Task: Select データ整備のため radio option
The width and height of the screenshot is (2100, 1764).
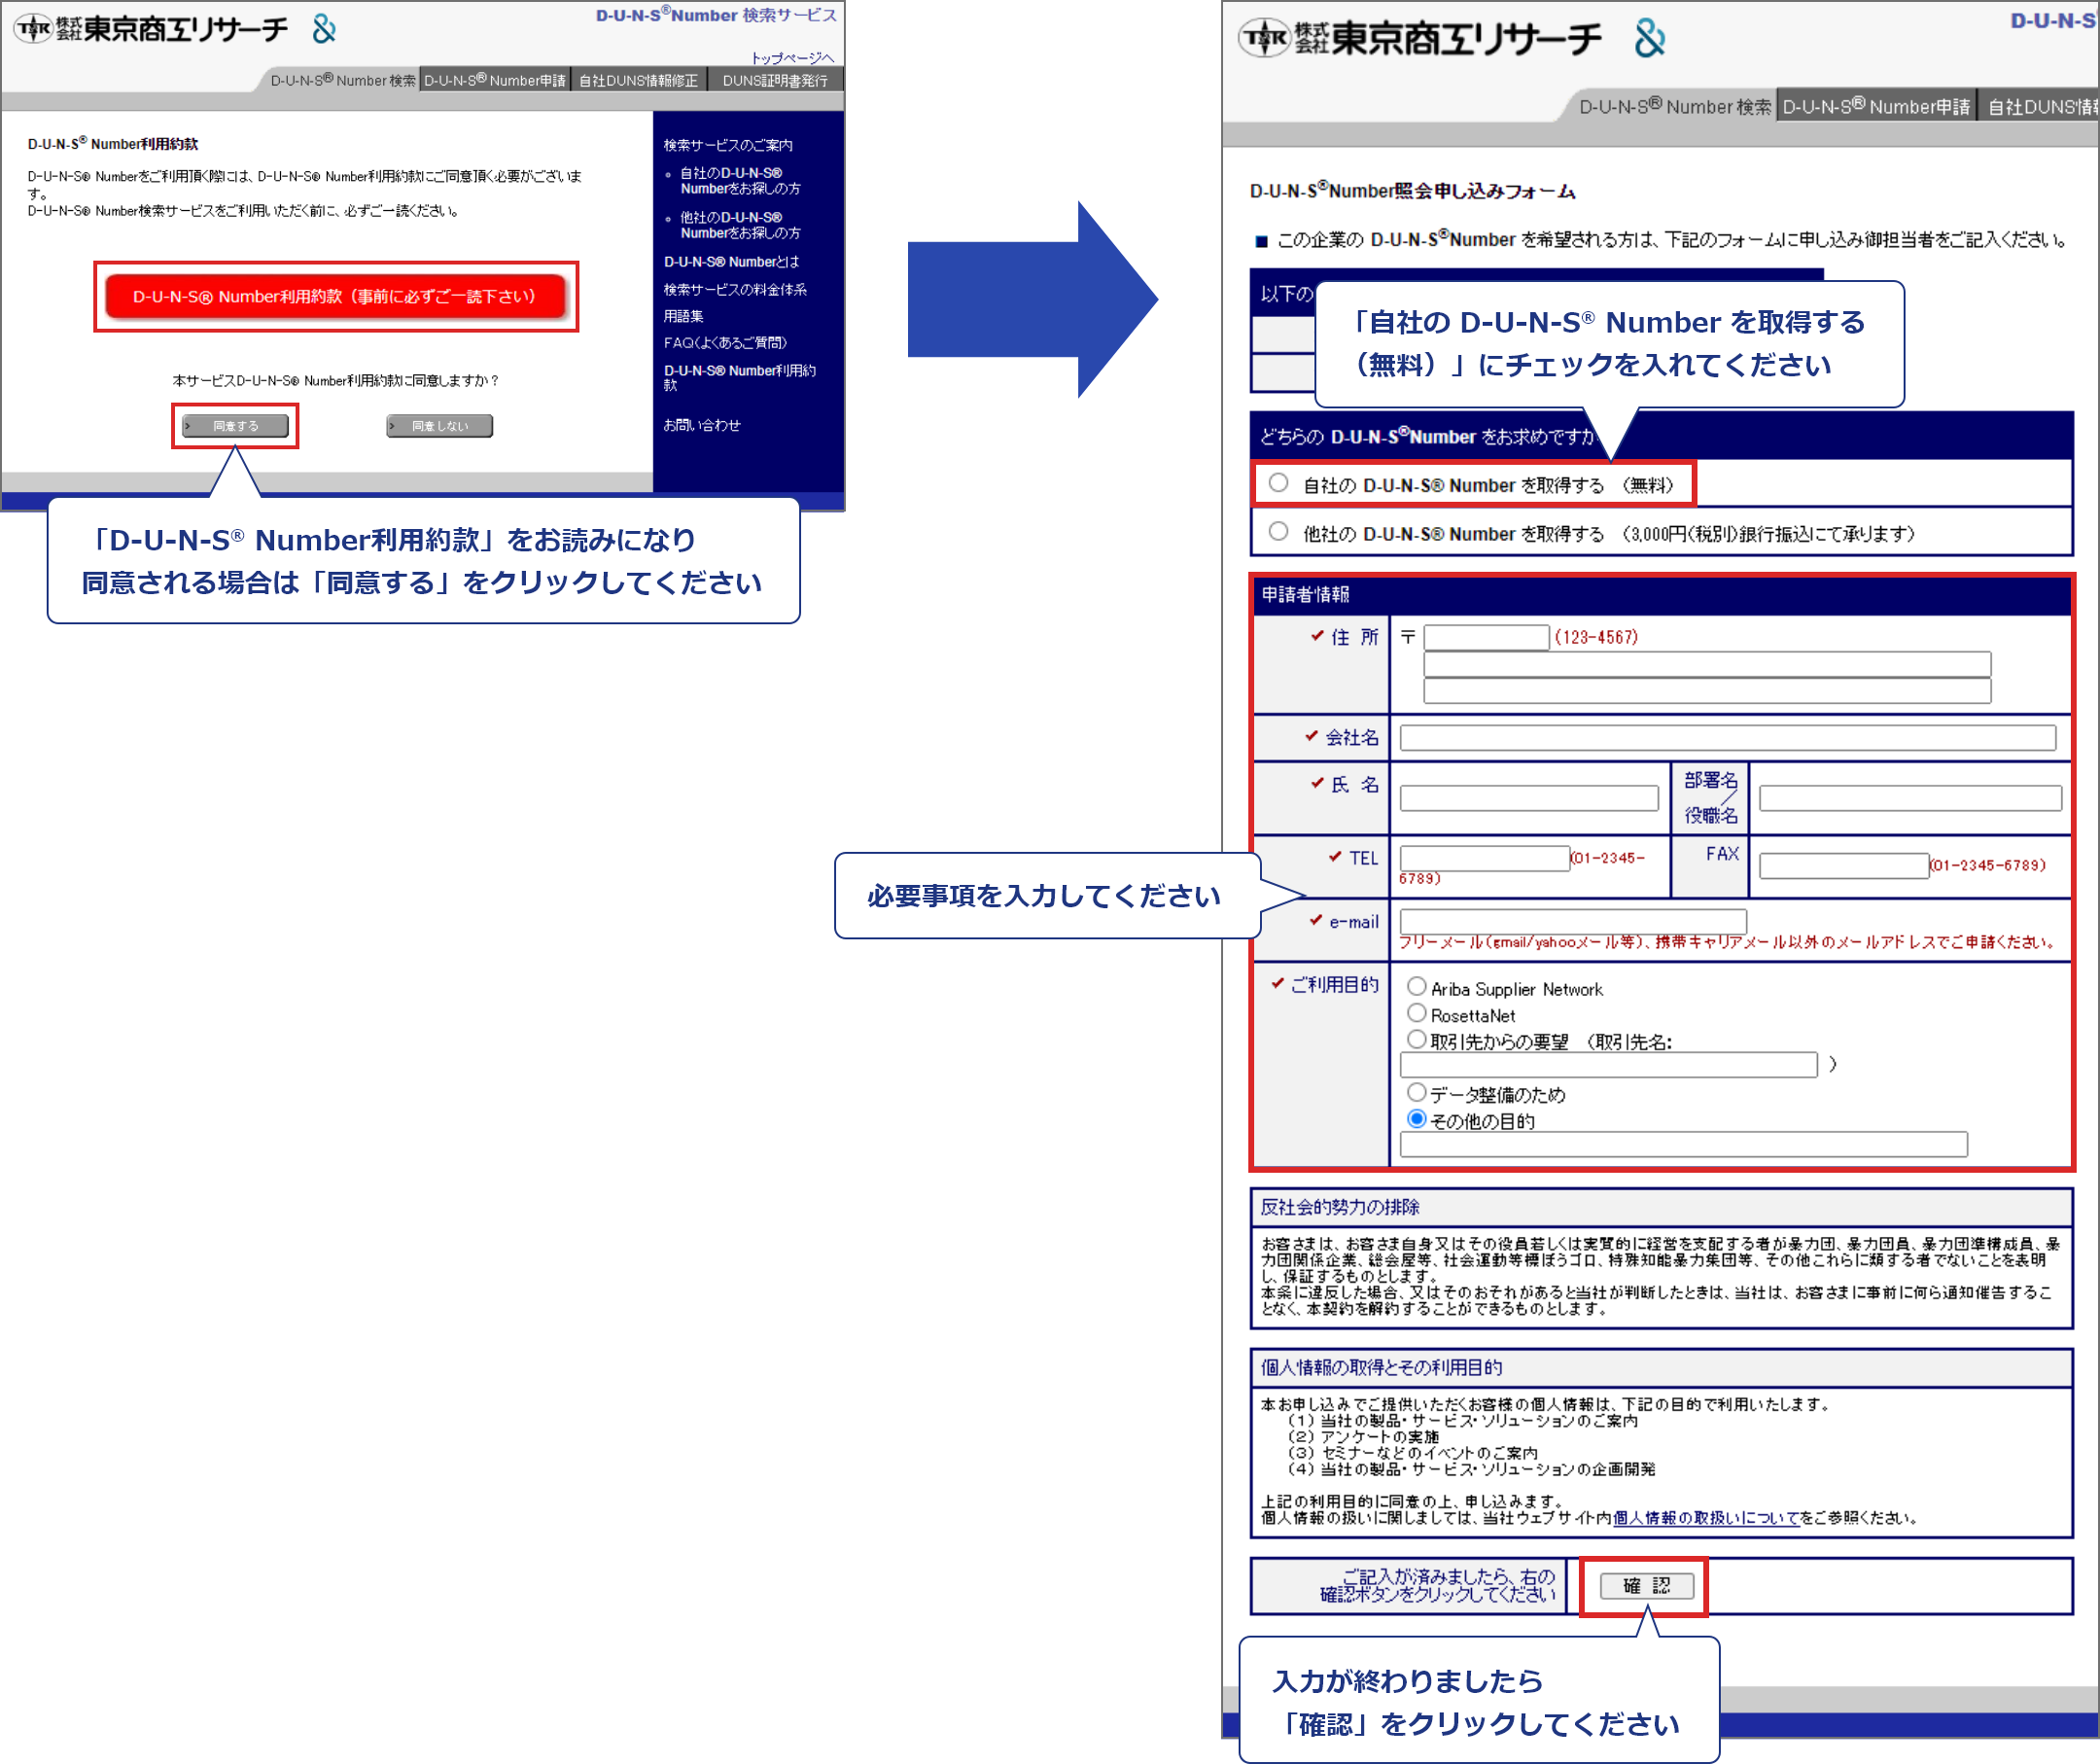Action: (x=1416, y=1092)
